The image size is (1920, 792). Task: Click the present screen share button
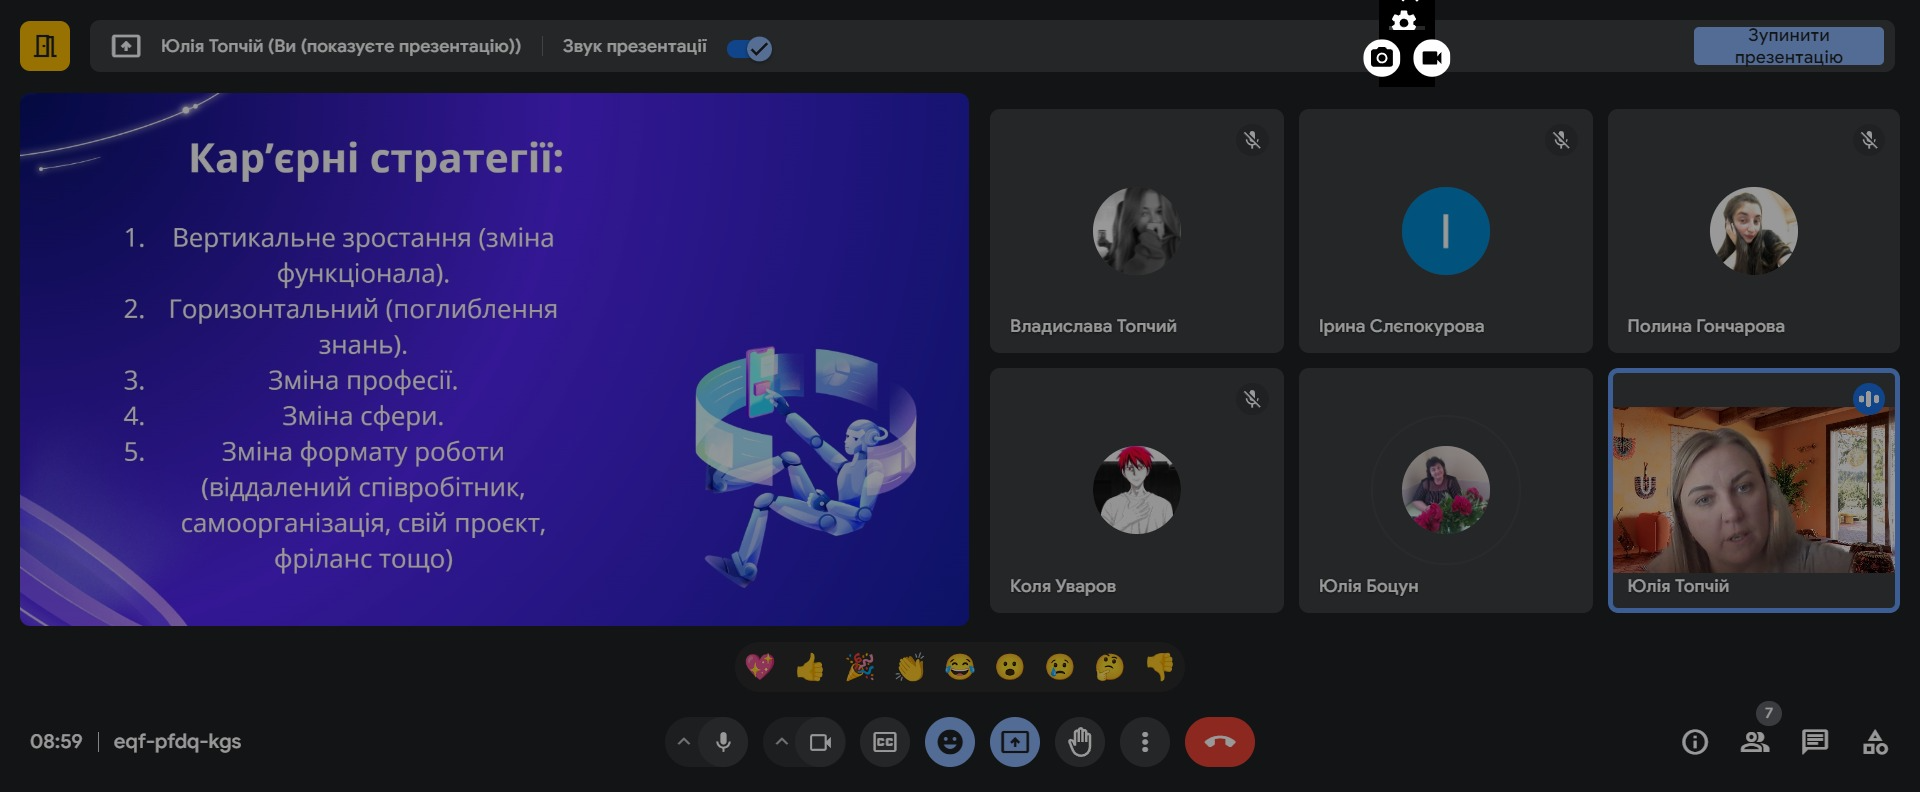(x=1015, y=742)
